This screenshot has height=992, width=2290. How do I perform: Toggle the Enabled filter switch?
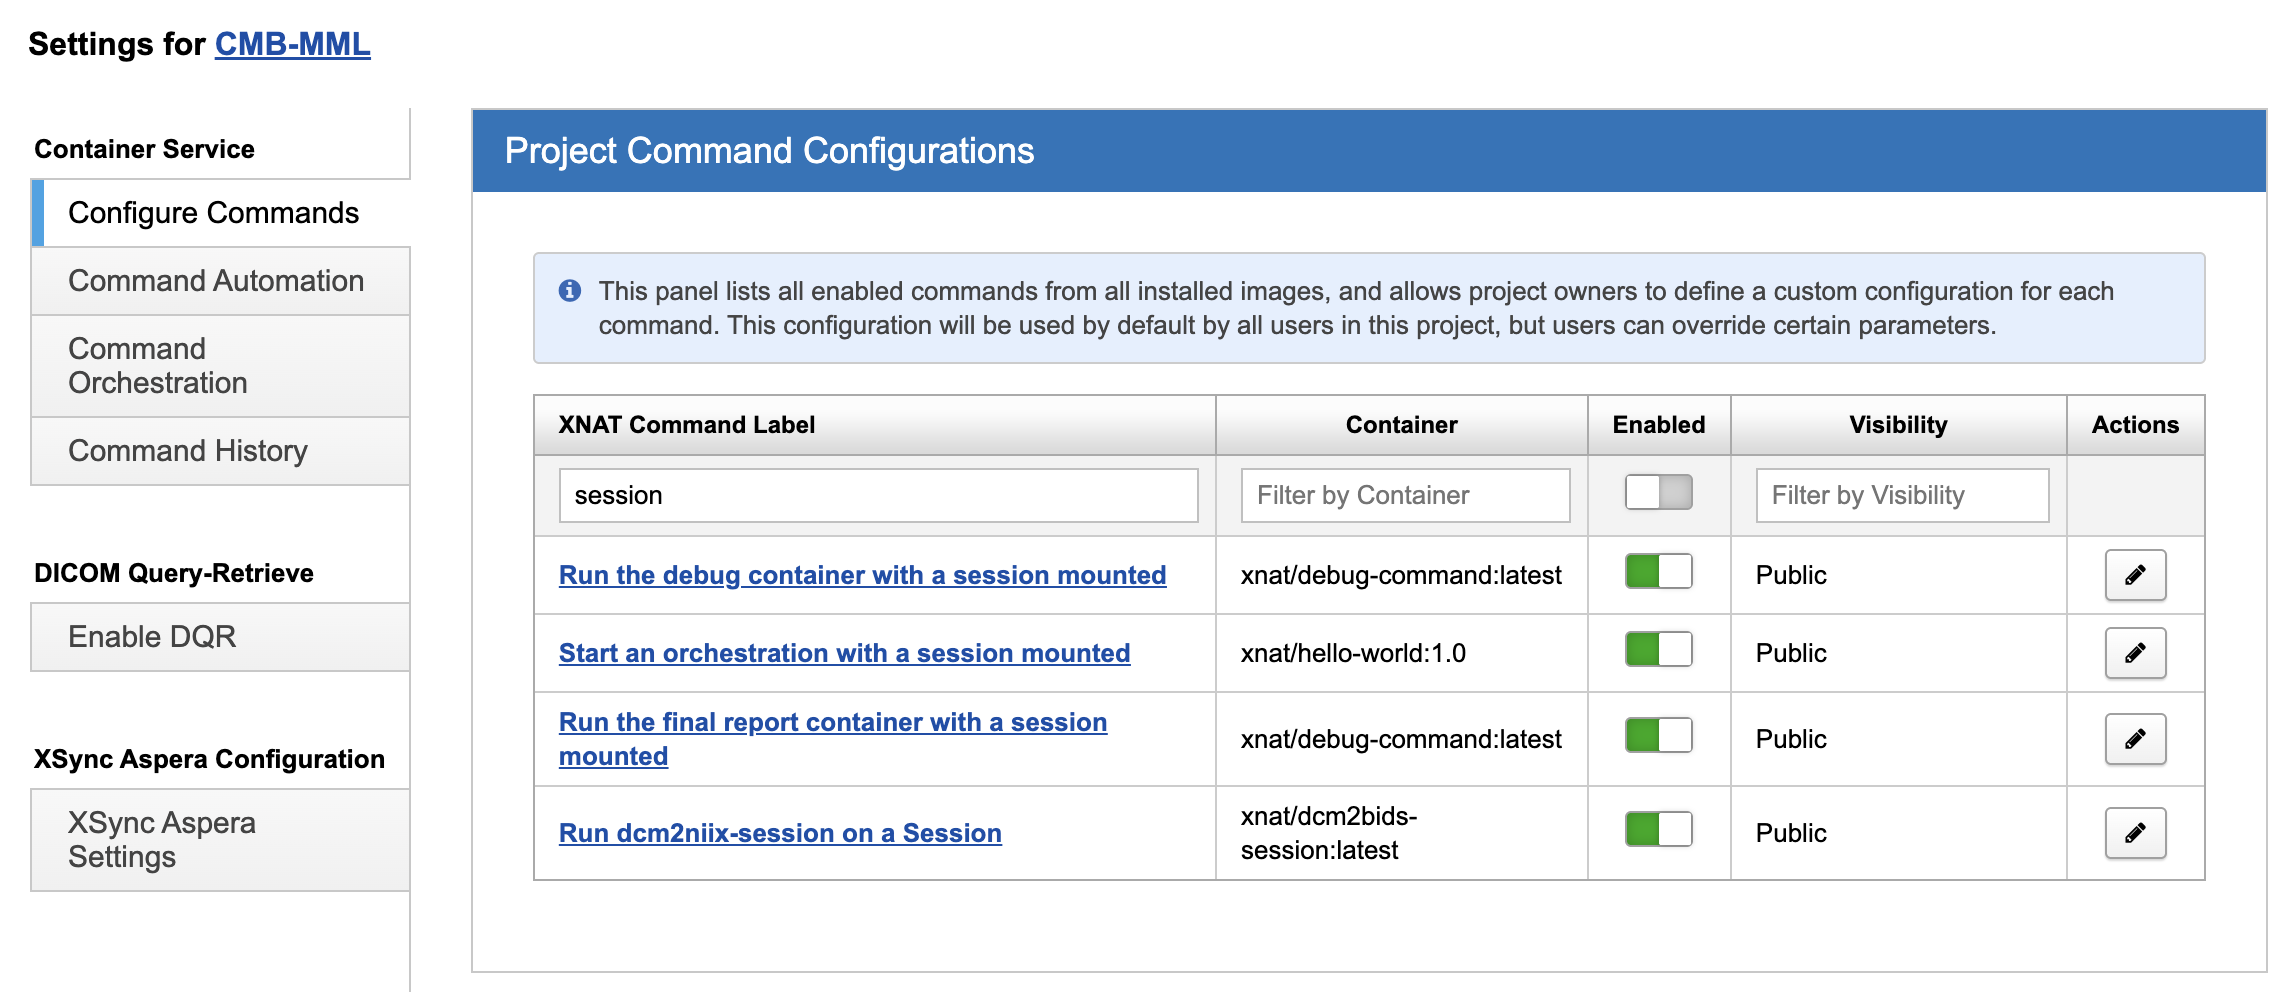click(x=1658, y=493)
